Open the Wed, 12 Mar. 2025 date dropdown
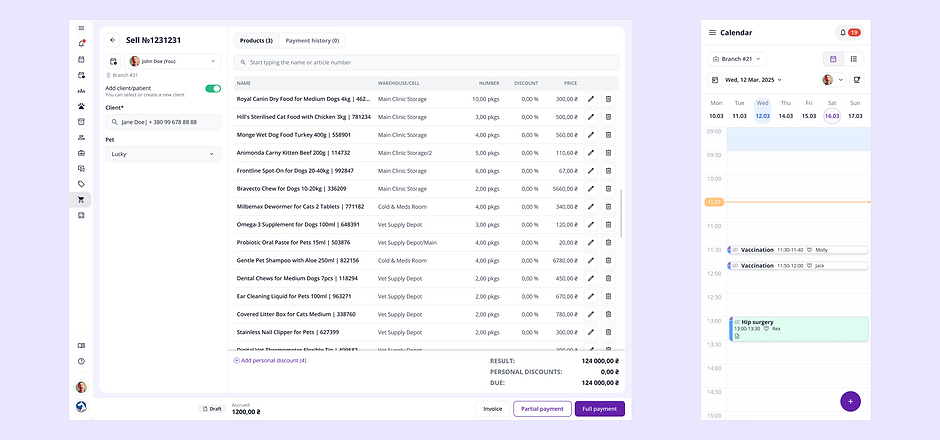The height and width of the screenshot is (440, 940). click(754, 79)
